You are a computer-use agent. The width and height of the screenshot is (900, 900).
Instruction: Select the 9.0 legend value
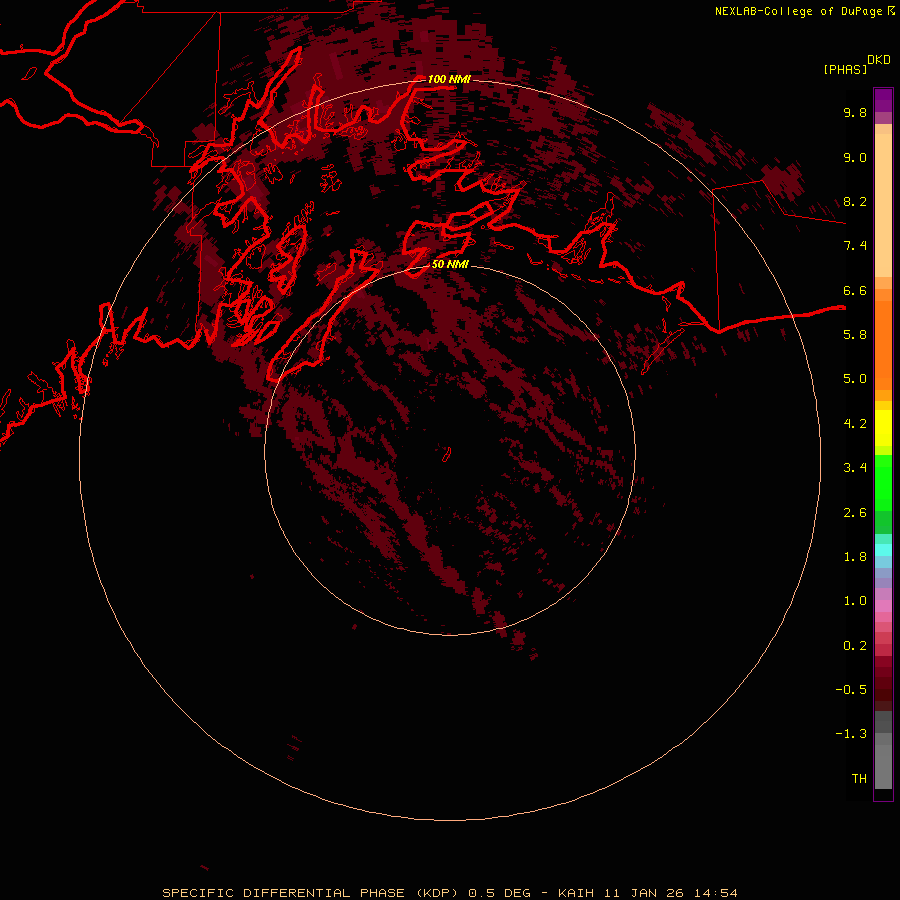(855, 157)
